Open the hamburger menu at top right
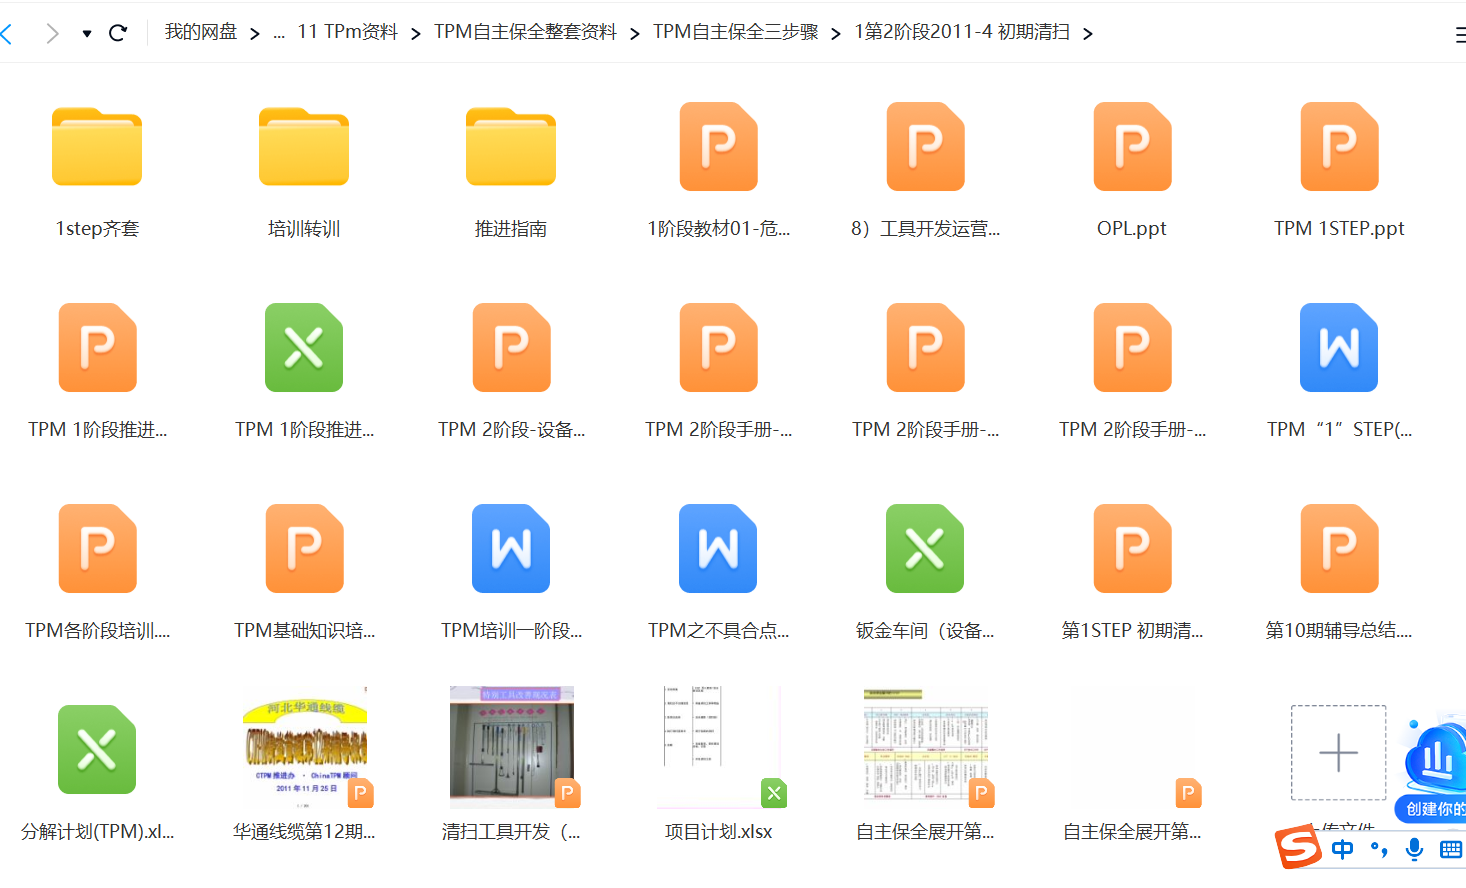Image resolution: width=1466 pixels, height=888 pixels. [1457, 31]
